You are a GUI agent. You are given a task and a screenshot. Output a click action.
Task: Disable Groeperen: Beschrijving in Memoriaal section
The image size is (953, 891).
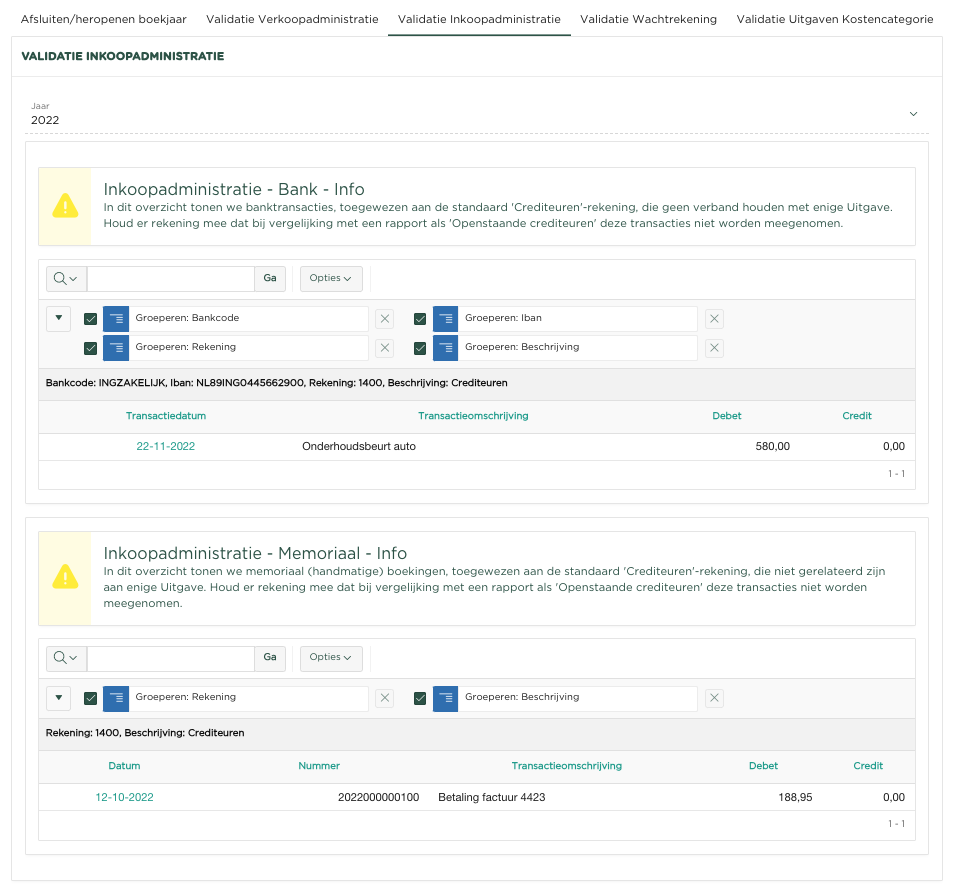tap(420, 698)
